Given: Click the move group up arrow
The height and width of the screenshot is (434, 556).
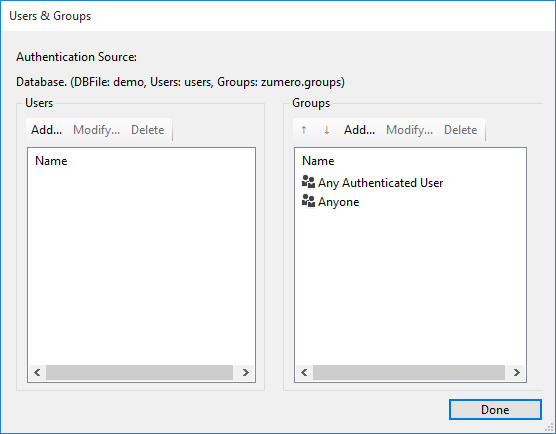Looking at the screenshot, I should pyautogui.click(x=304, y=130).
